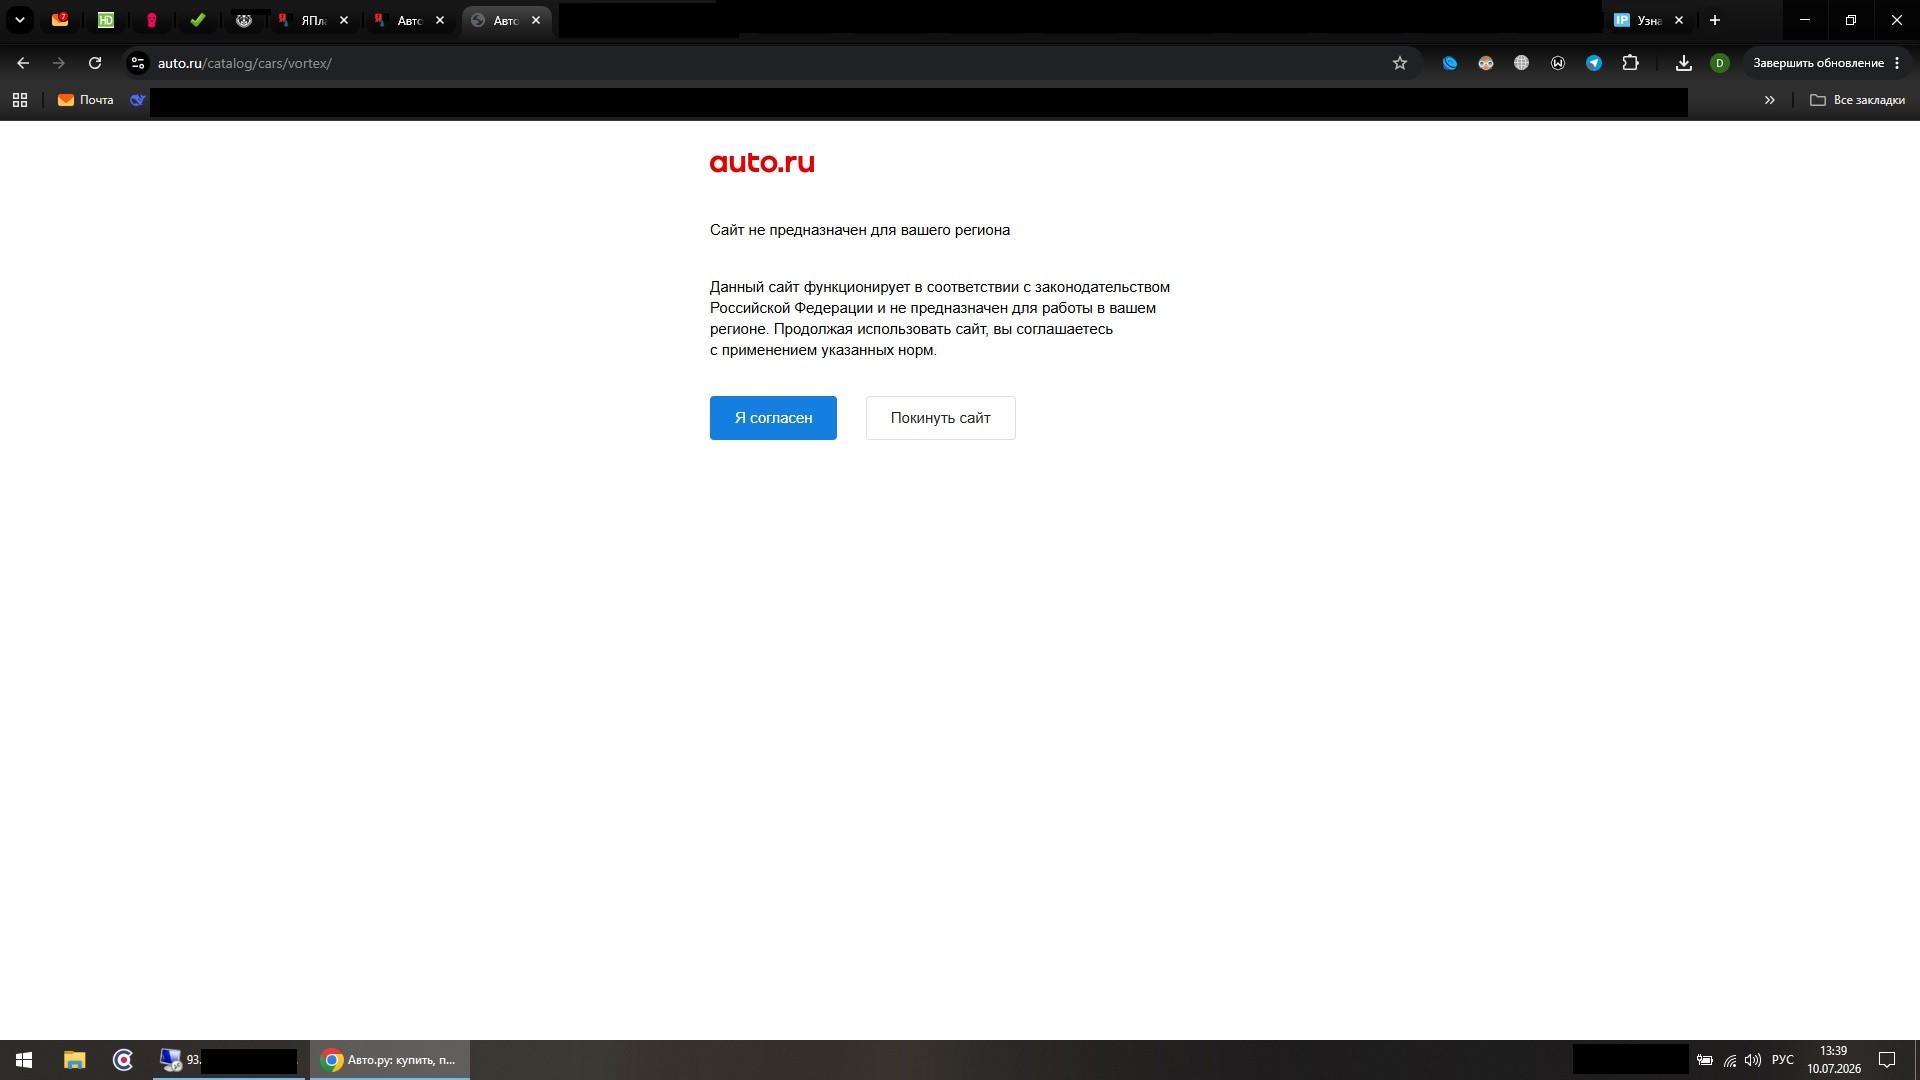Click the "Покинуть сайт" button

(940, 418)
